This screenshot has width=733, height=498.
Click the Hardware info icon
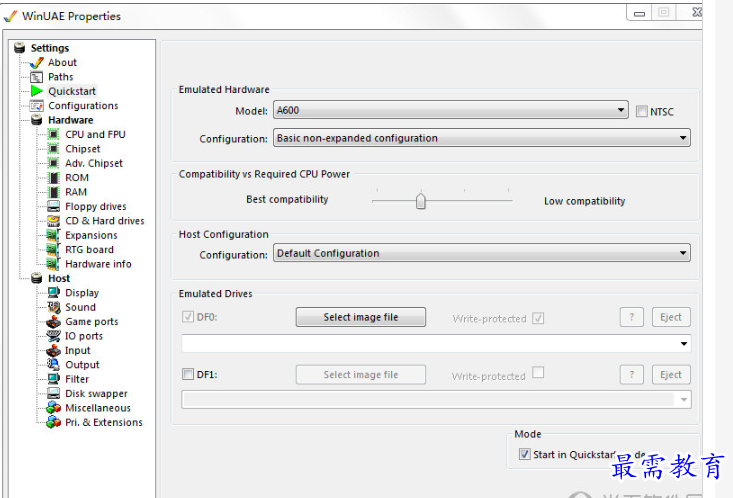tap(53, 264)
